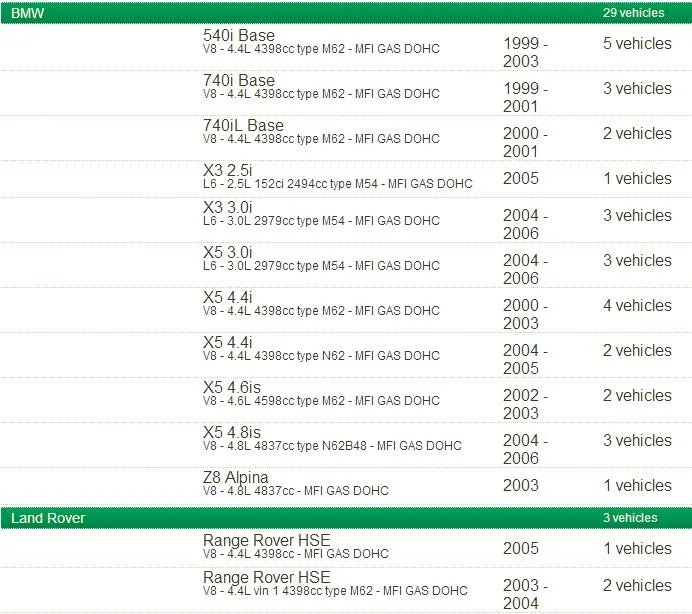Screen dimensions: 692x614
Task: Open the X5 4.6is entry
Action: click(346, 400)
